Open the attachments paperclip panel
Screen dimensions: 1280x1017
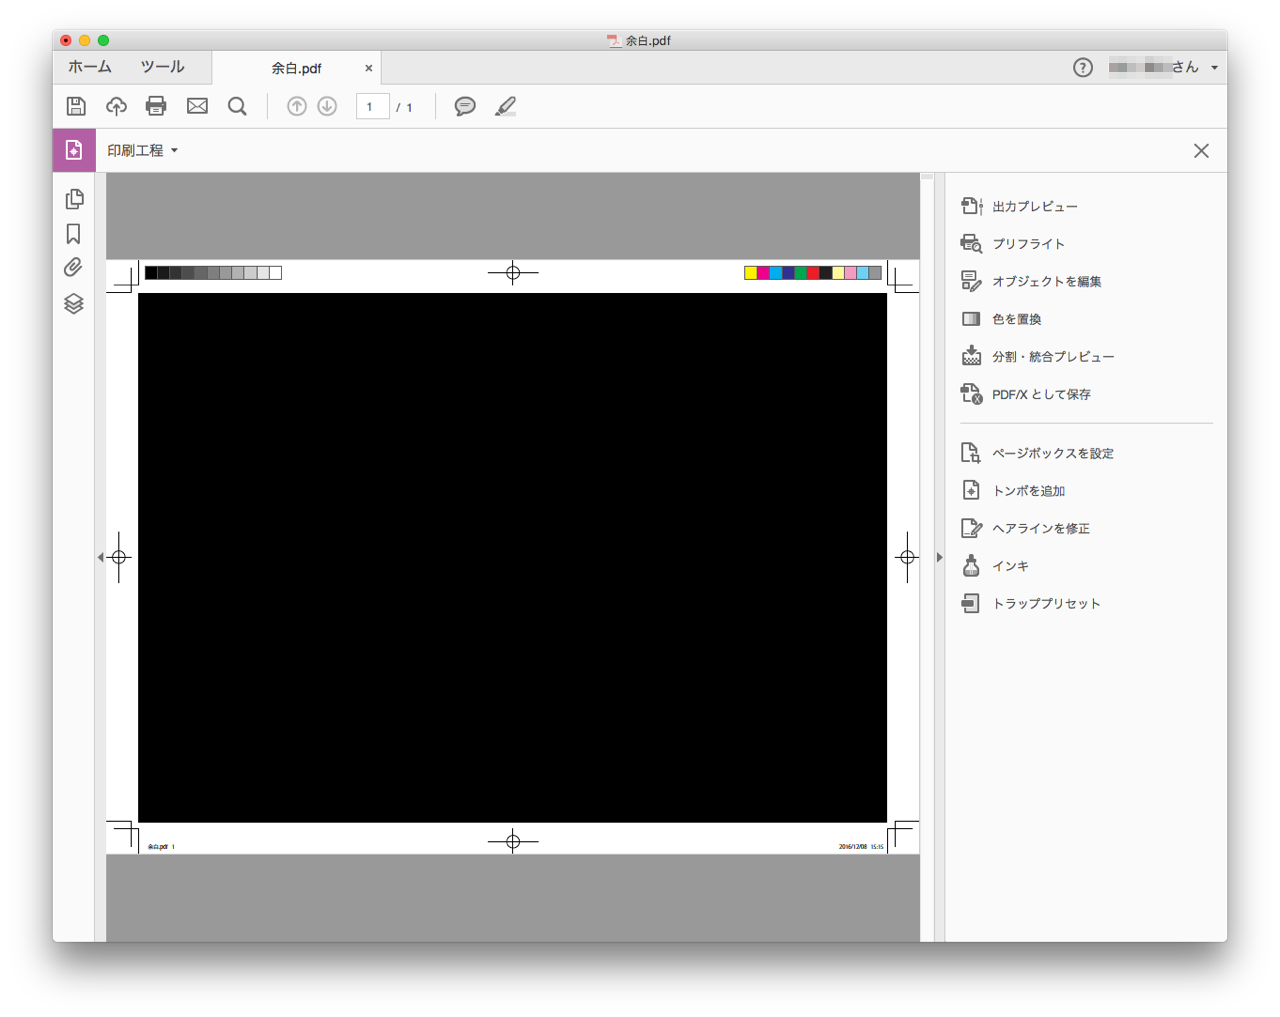[74, 268]
